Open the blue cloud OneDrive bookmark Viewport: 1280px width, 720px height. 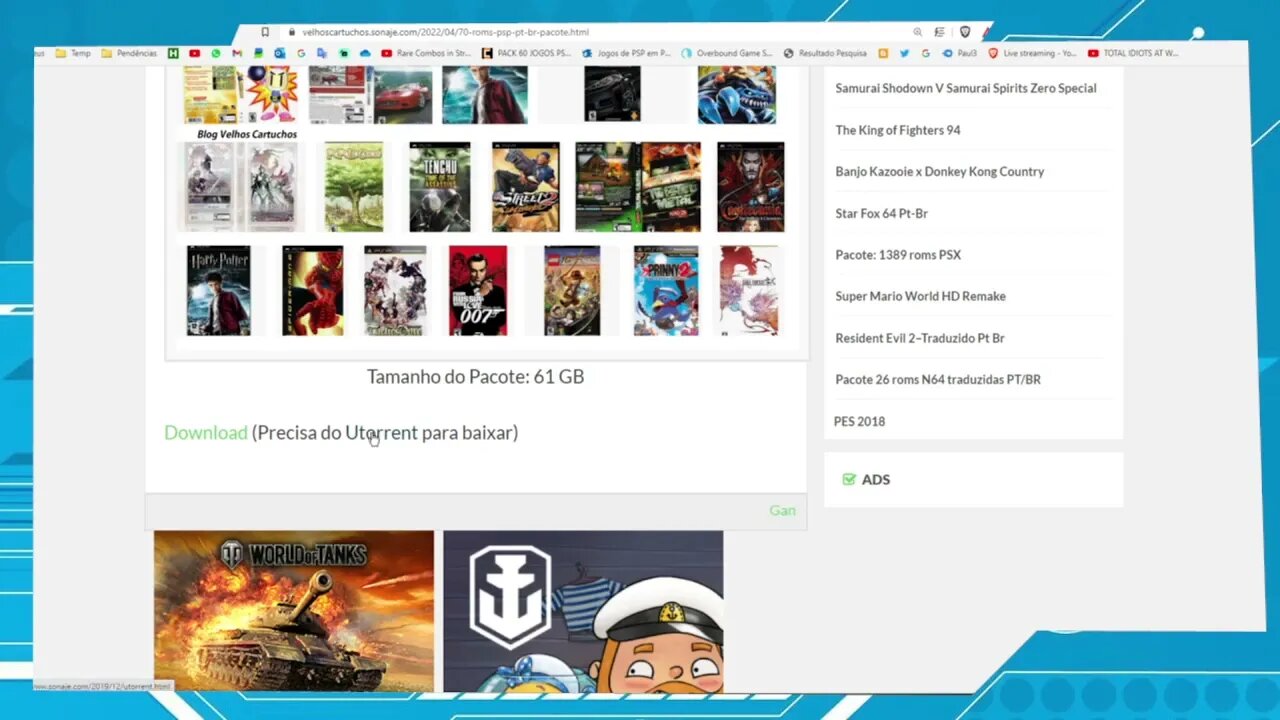(x=365, y=53)
